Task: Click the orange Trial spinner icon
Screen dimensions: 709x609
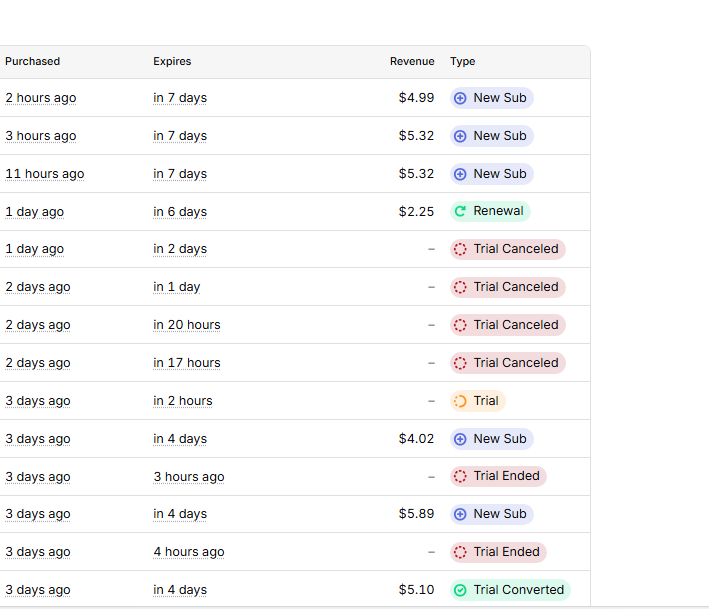Action: click(460, 401)
